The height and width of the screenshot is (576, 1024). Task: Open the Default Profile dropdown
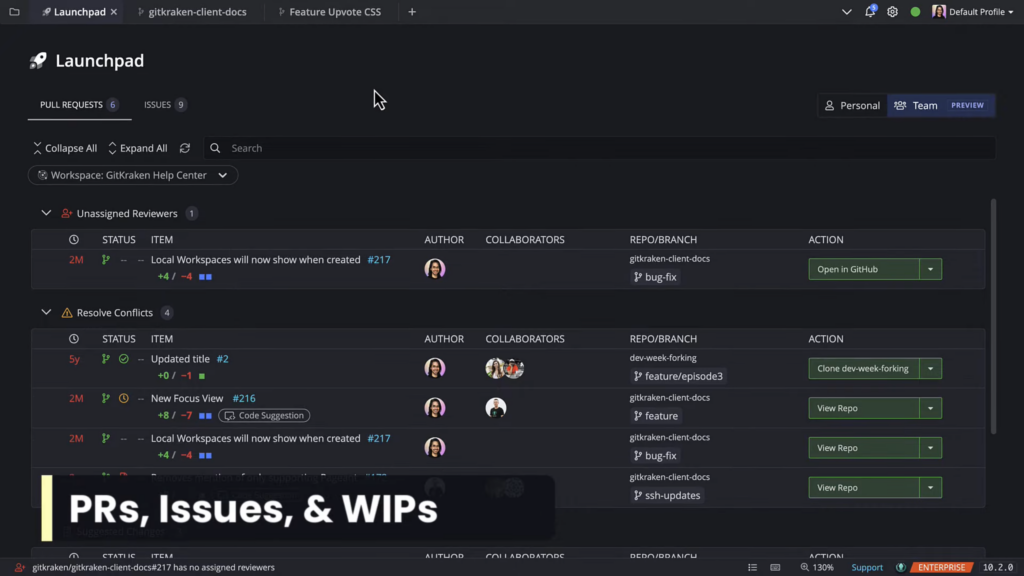pos(973,12)
